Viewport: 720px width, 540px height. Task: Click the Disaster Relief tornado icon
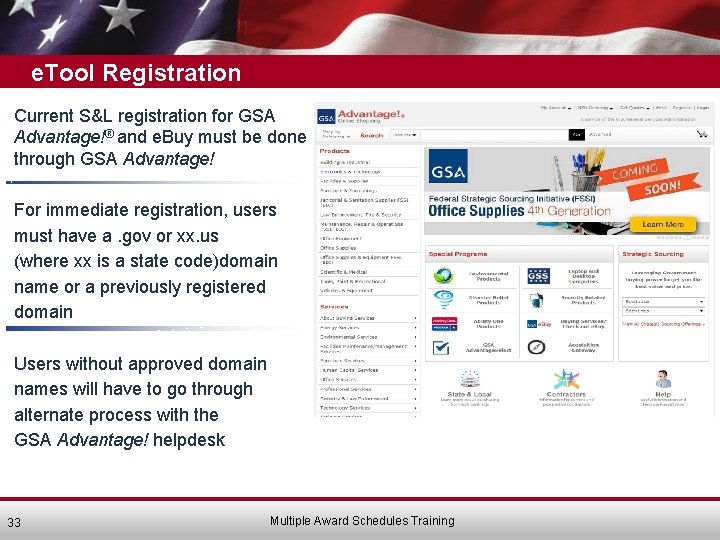pyautogui.click(x=443, y=299)
